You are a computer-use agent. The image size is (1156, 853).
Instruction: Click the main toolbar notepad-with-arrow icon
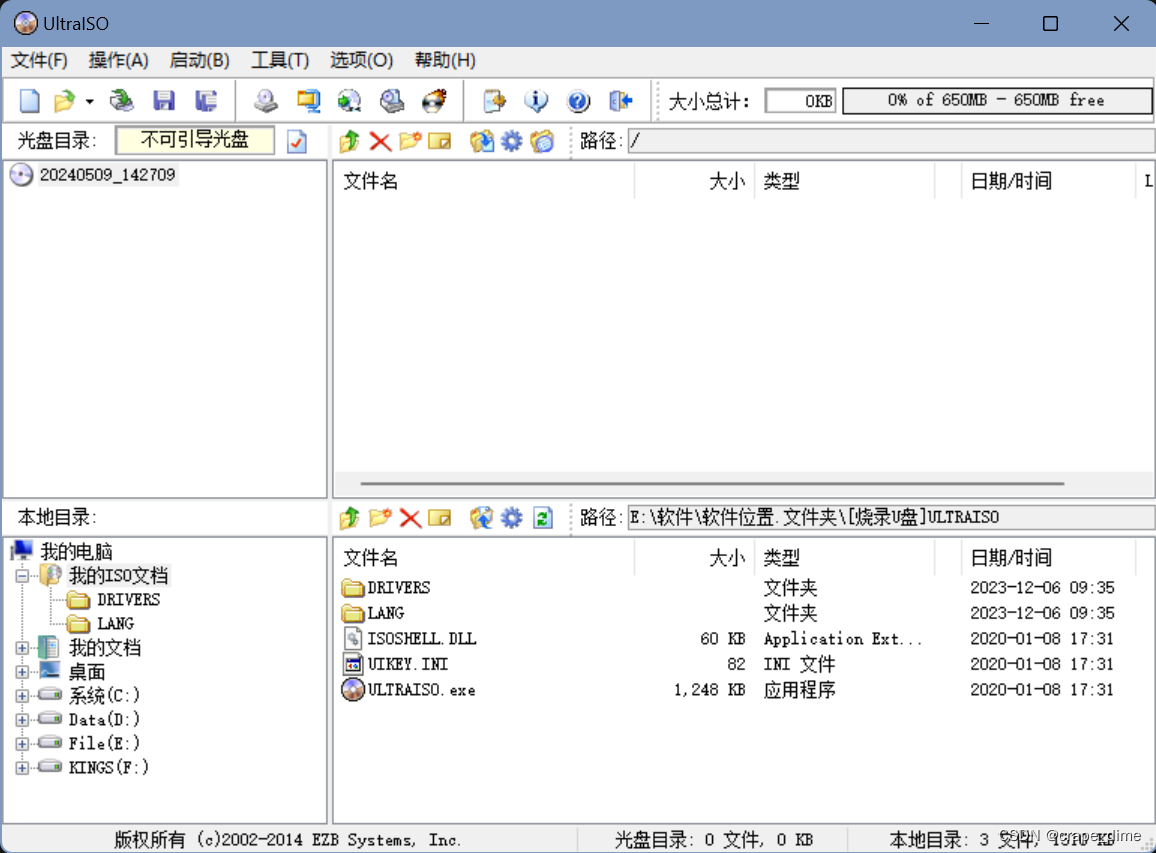coord(495,100)
